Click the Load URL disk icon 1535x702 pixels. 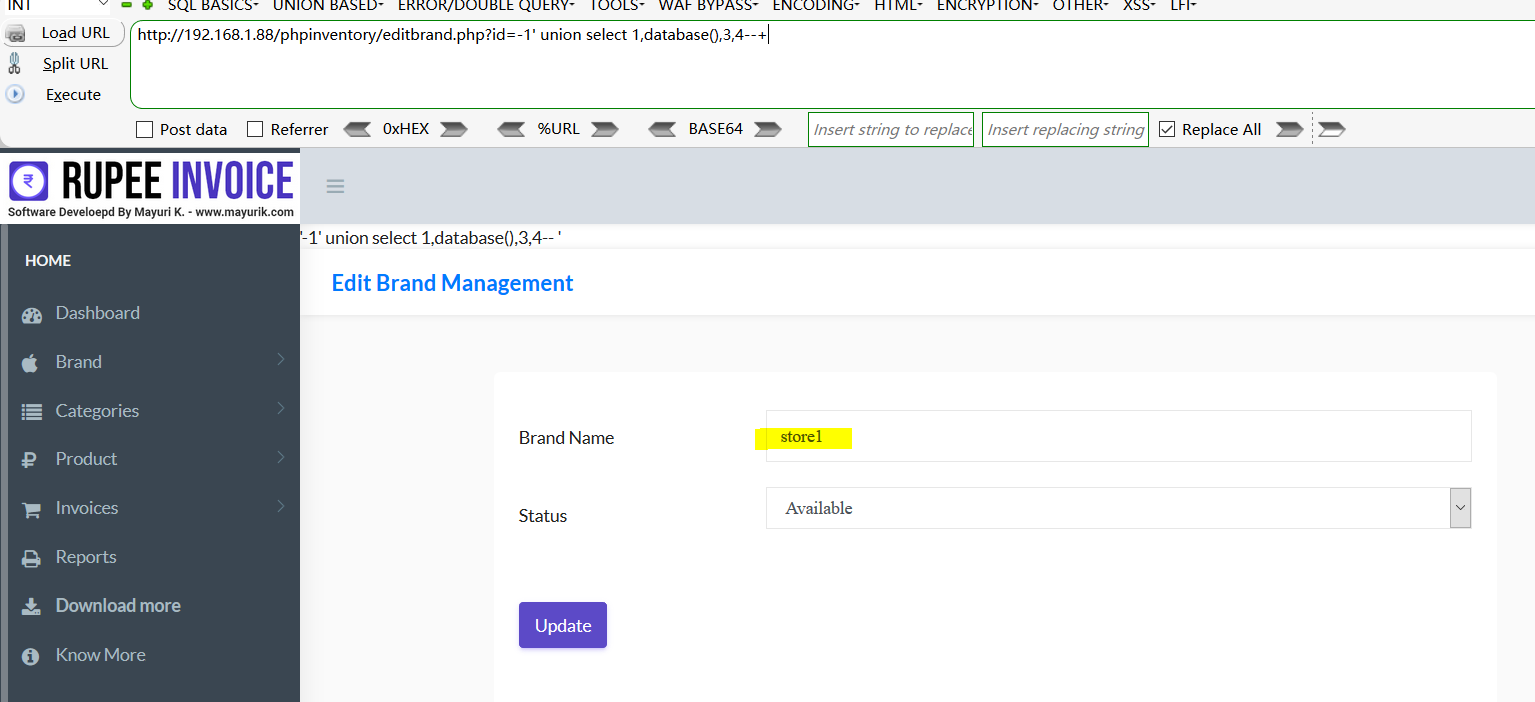tap(15, 34)
